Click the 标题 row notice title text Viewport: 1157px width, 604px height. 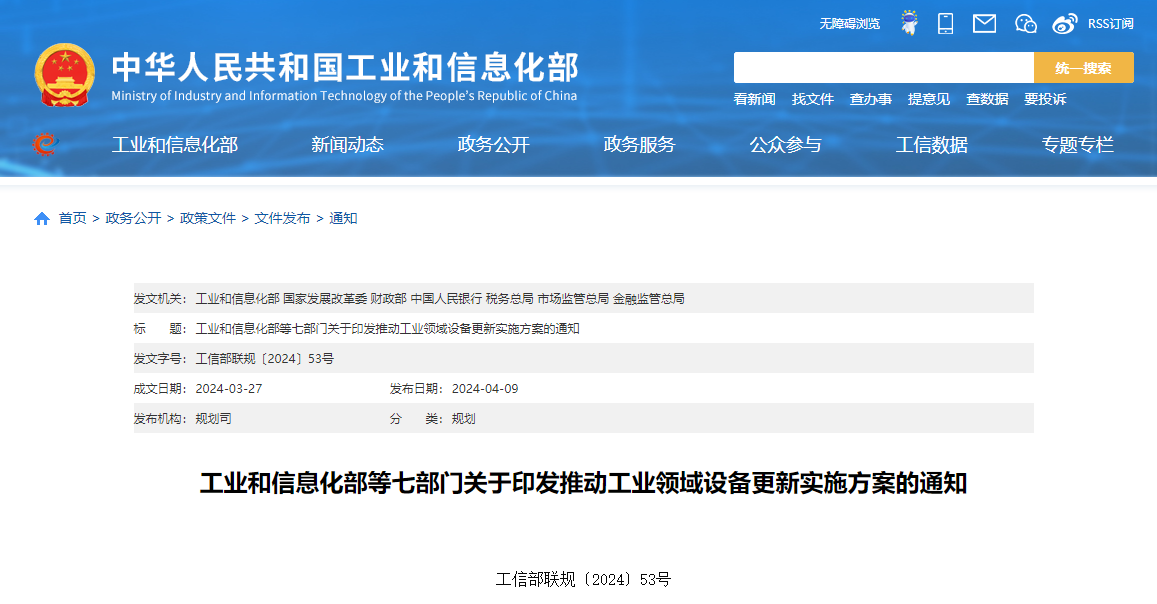tap(387, 329)
